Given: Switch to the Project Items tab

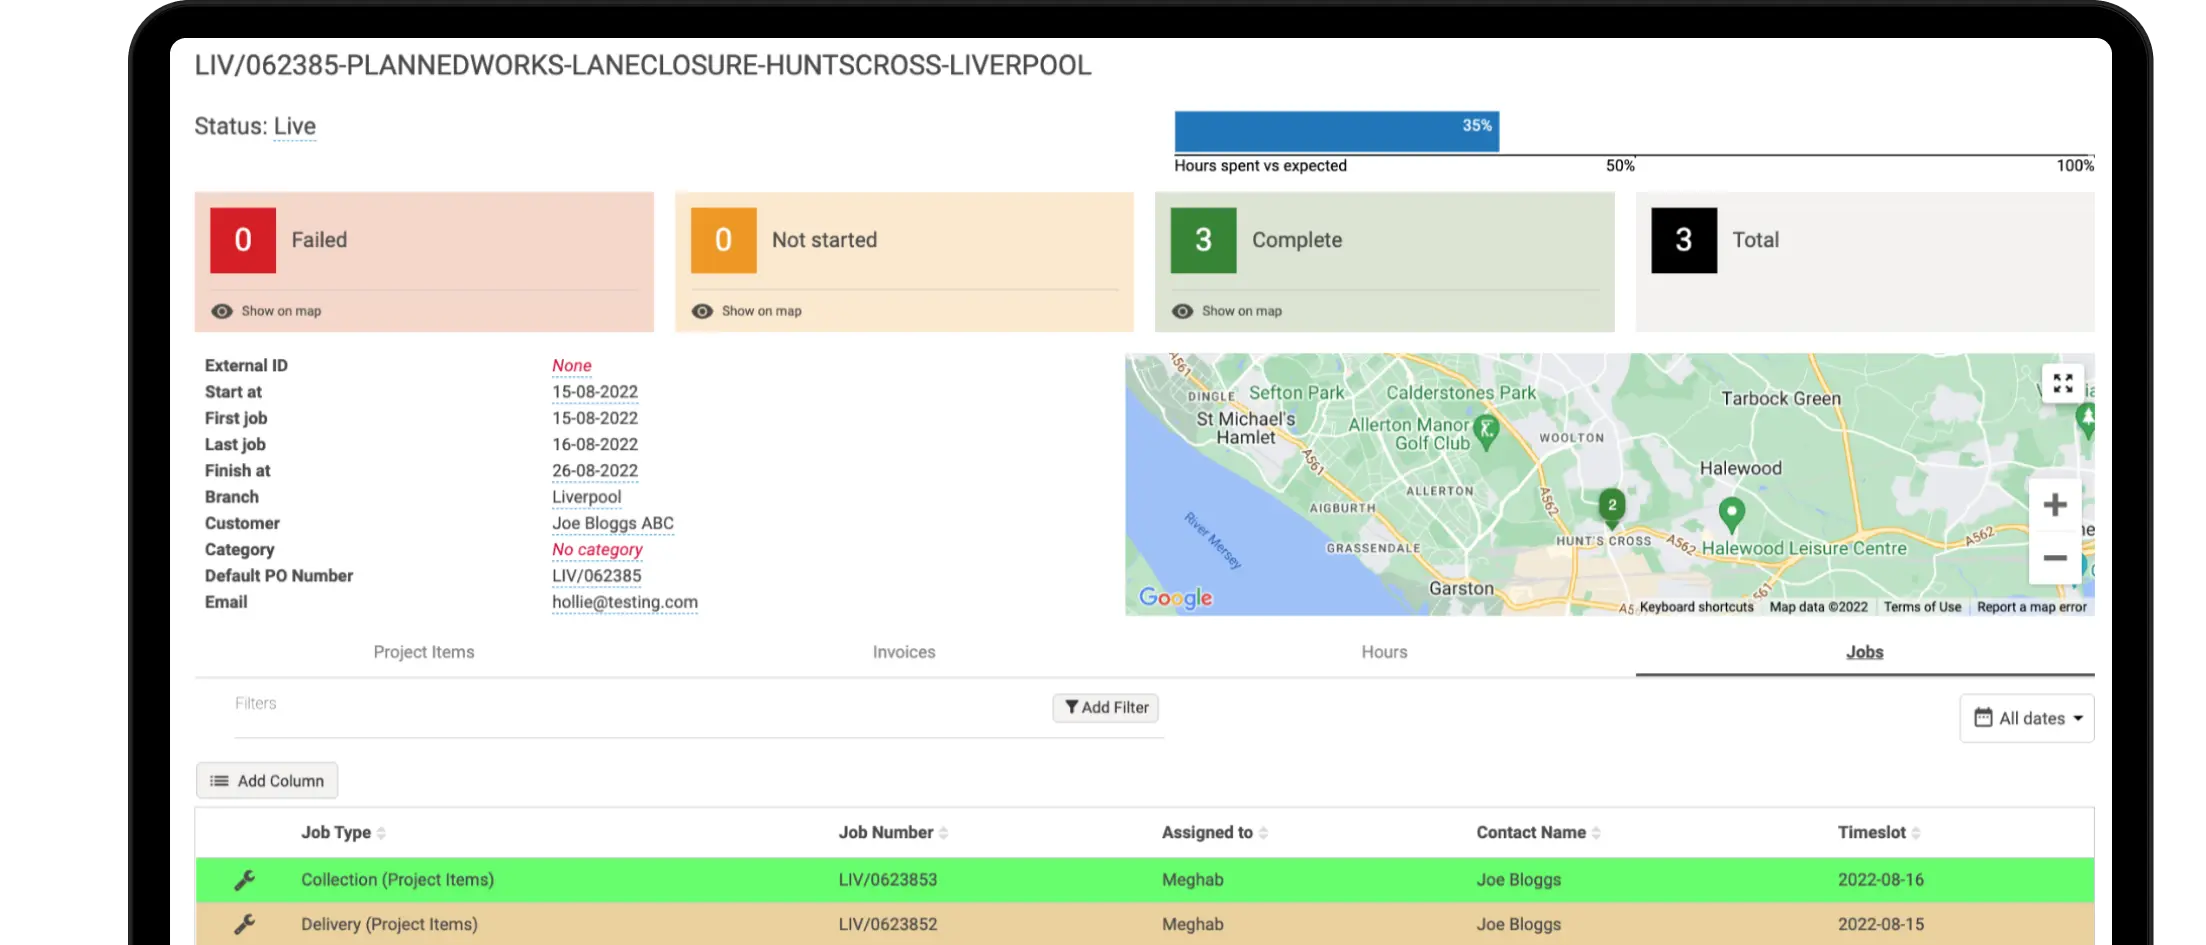Looking at the screenshot, I should pos(424,652).
